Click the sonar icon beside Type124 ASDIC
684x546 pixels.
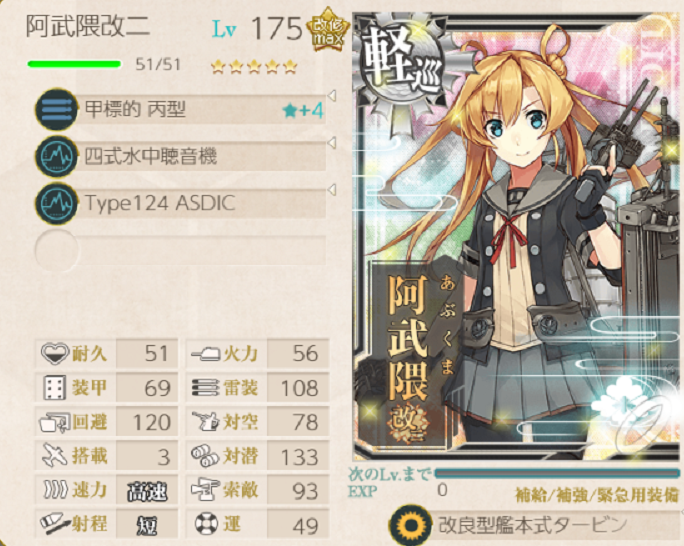coord(56,203)
